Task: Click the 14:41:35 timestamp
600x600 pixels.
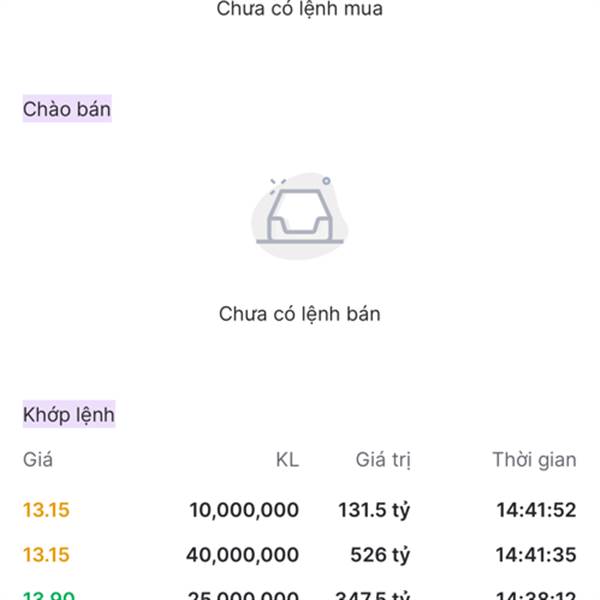Action: 536,555
